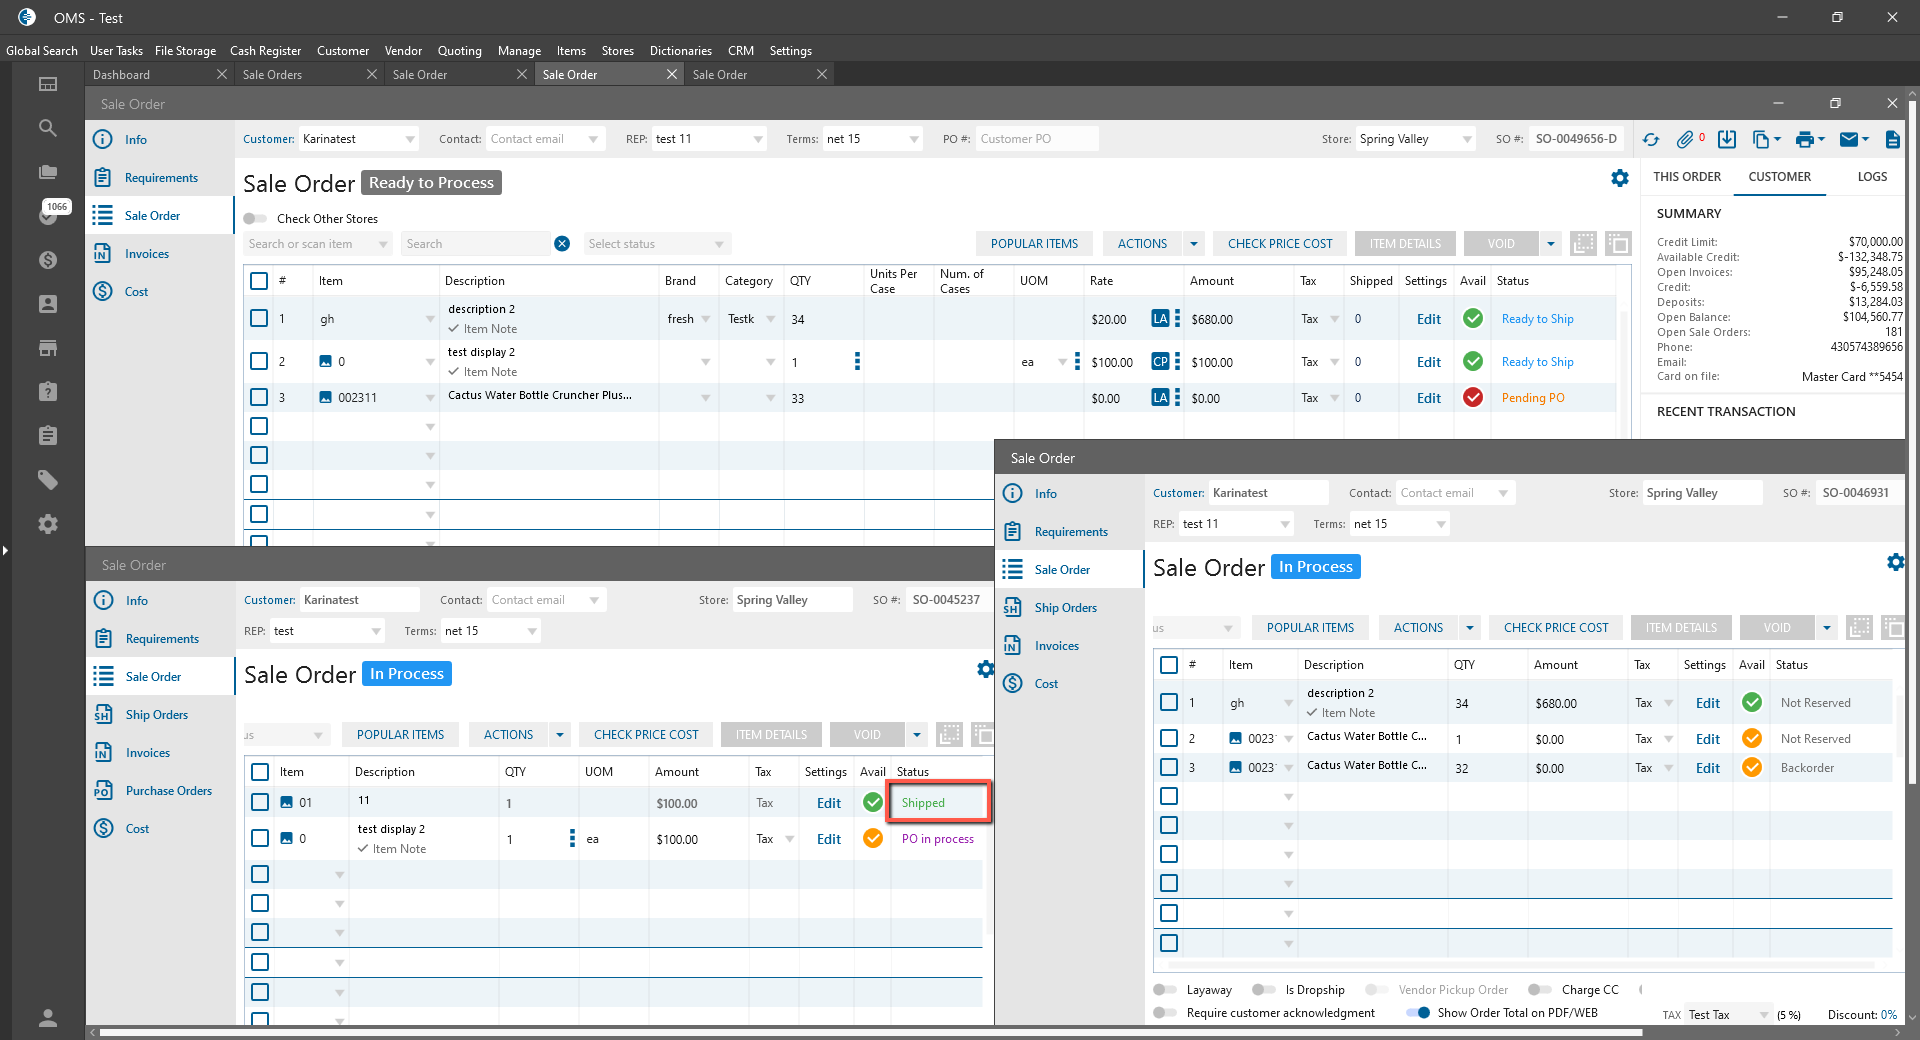Open attachments via the paperclip icon
The image size is (1920, 1040).
1685,140
